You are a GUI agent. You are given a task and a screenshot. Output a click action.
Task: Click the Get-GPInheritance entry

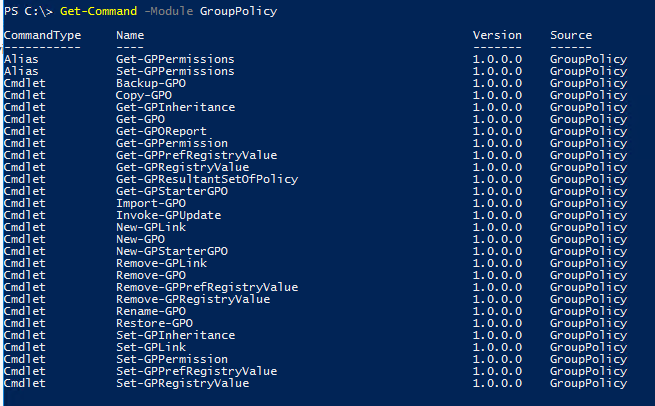click(175, 107)
